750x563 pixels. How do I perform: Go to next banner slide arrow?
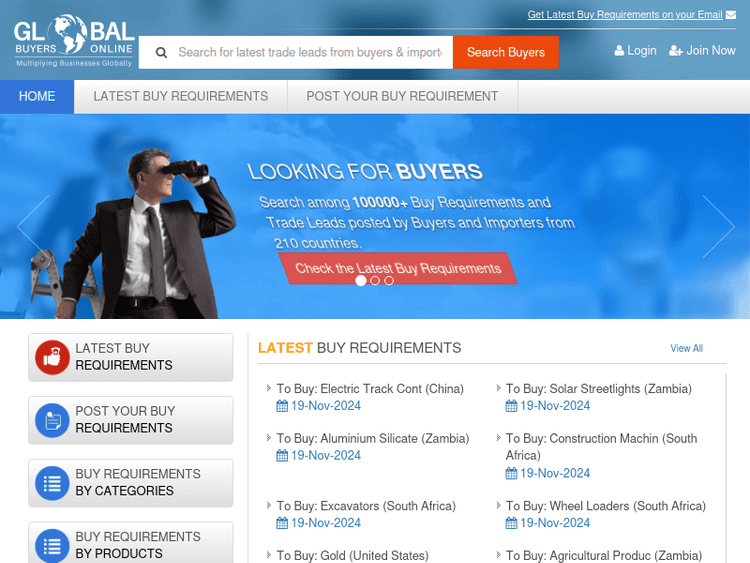(x=718, y=226)
